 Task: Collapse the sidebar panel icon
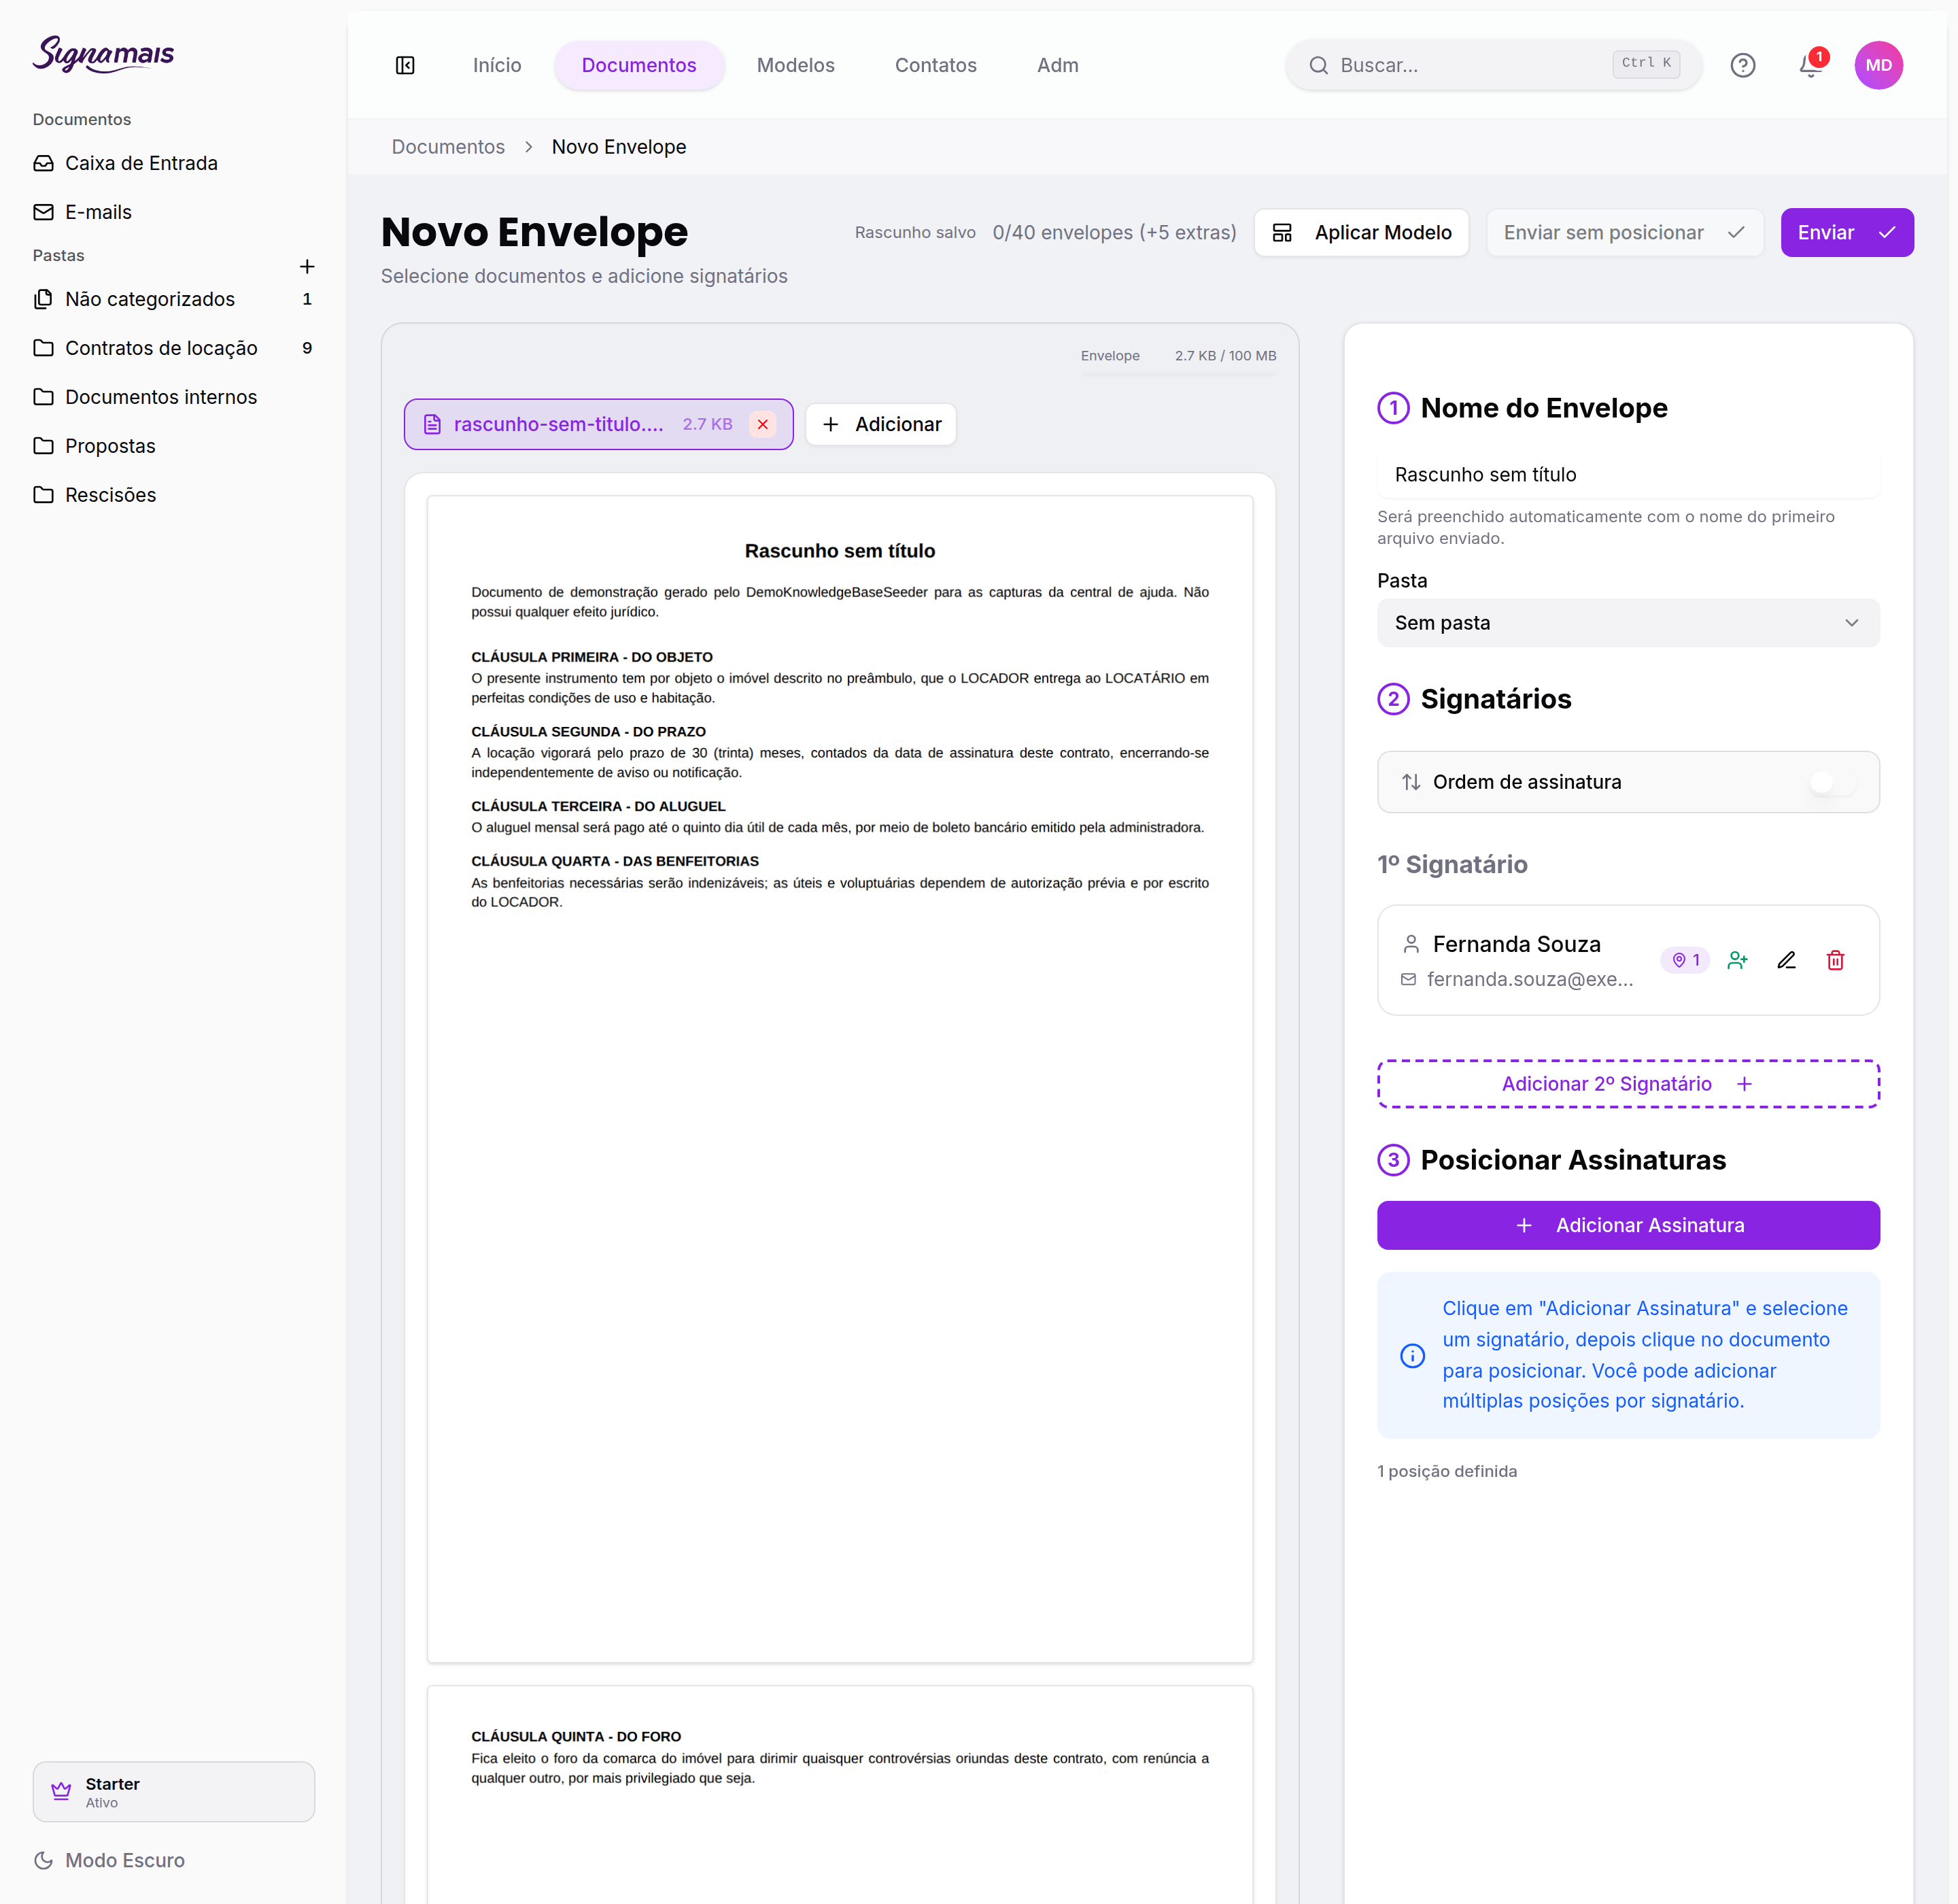(405, 65)
